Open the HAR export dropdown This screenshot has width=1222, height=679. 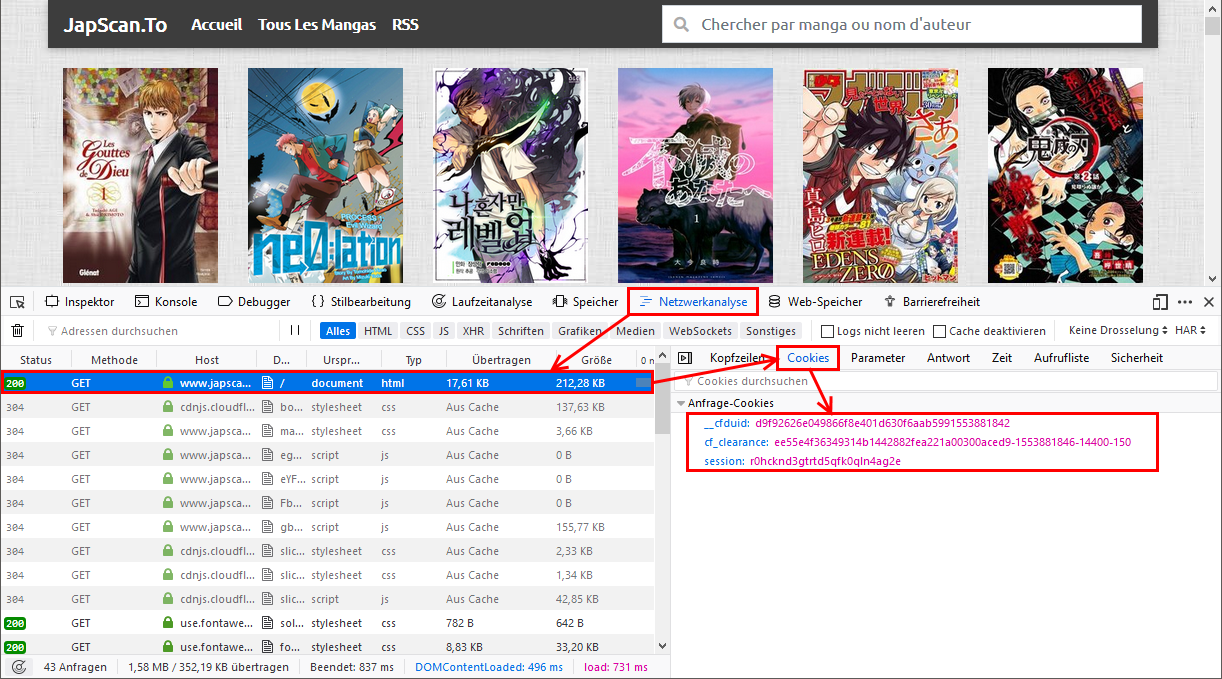pos(1190,330)
